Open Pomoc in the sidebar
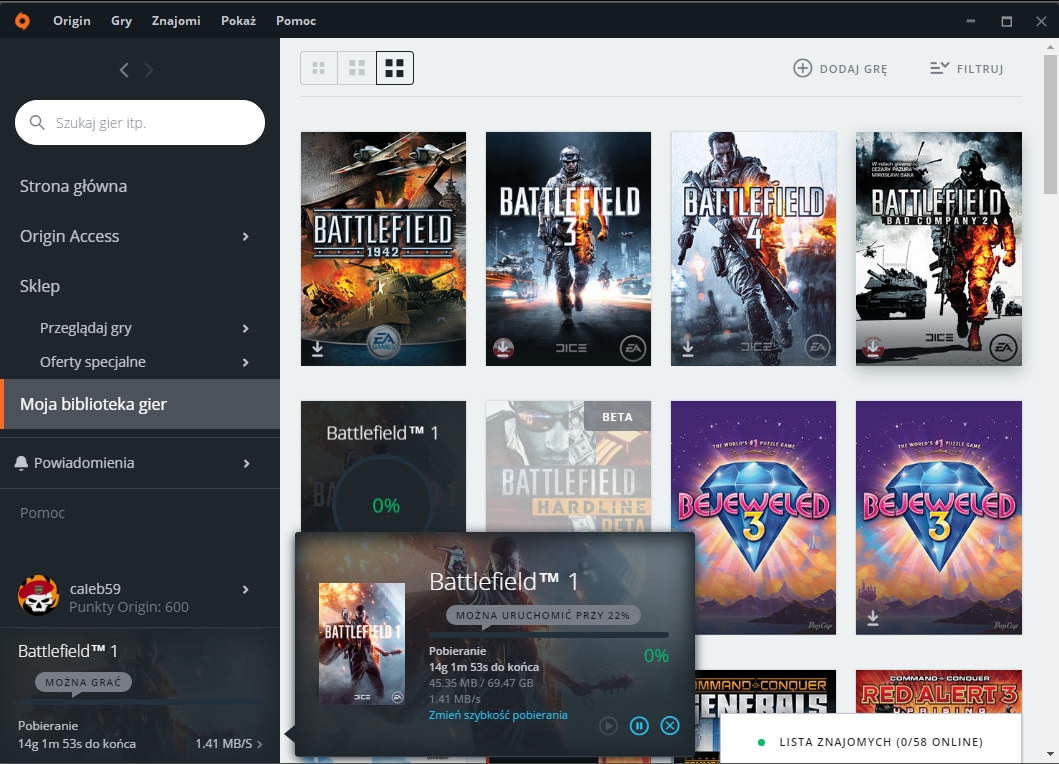The width and height of the screenshot is (1059, 764). 42,513
